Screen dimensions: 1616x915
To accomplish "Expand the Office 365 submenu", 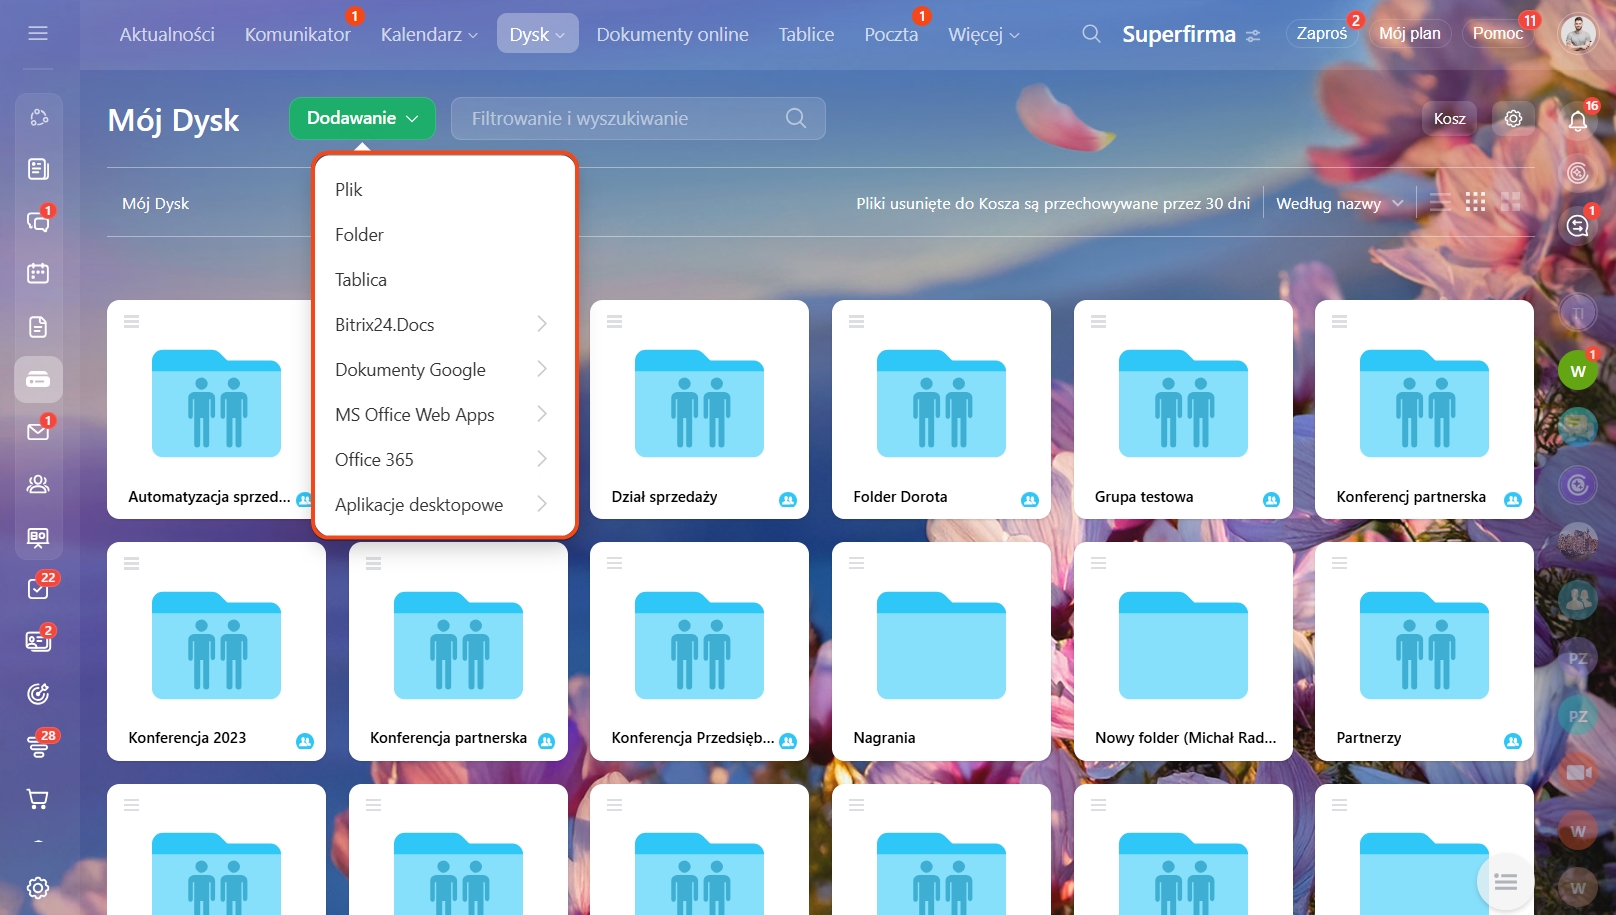I will (445, 459).
